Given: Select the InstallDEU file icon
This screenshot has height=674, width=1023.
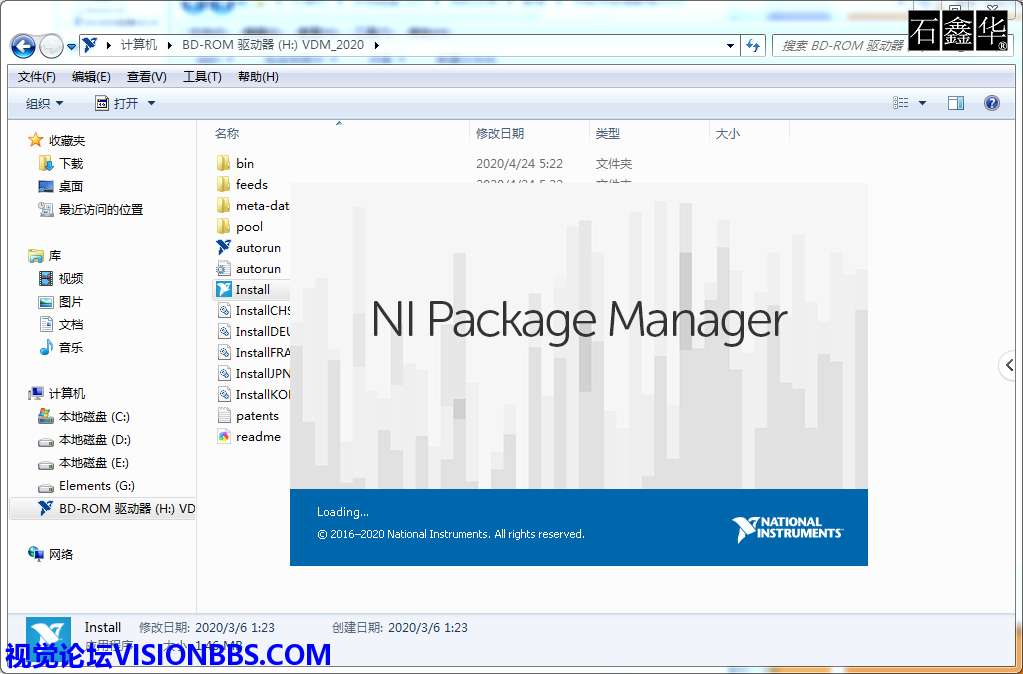Looking at the screenshot, I should pos(224,331).
